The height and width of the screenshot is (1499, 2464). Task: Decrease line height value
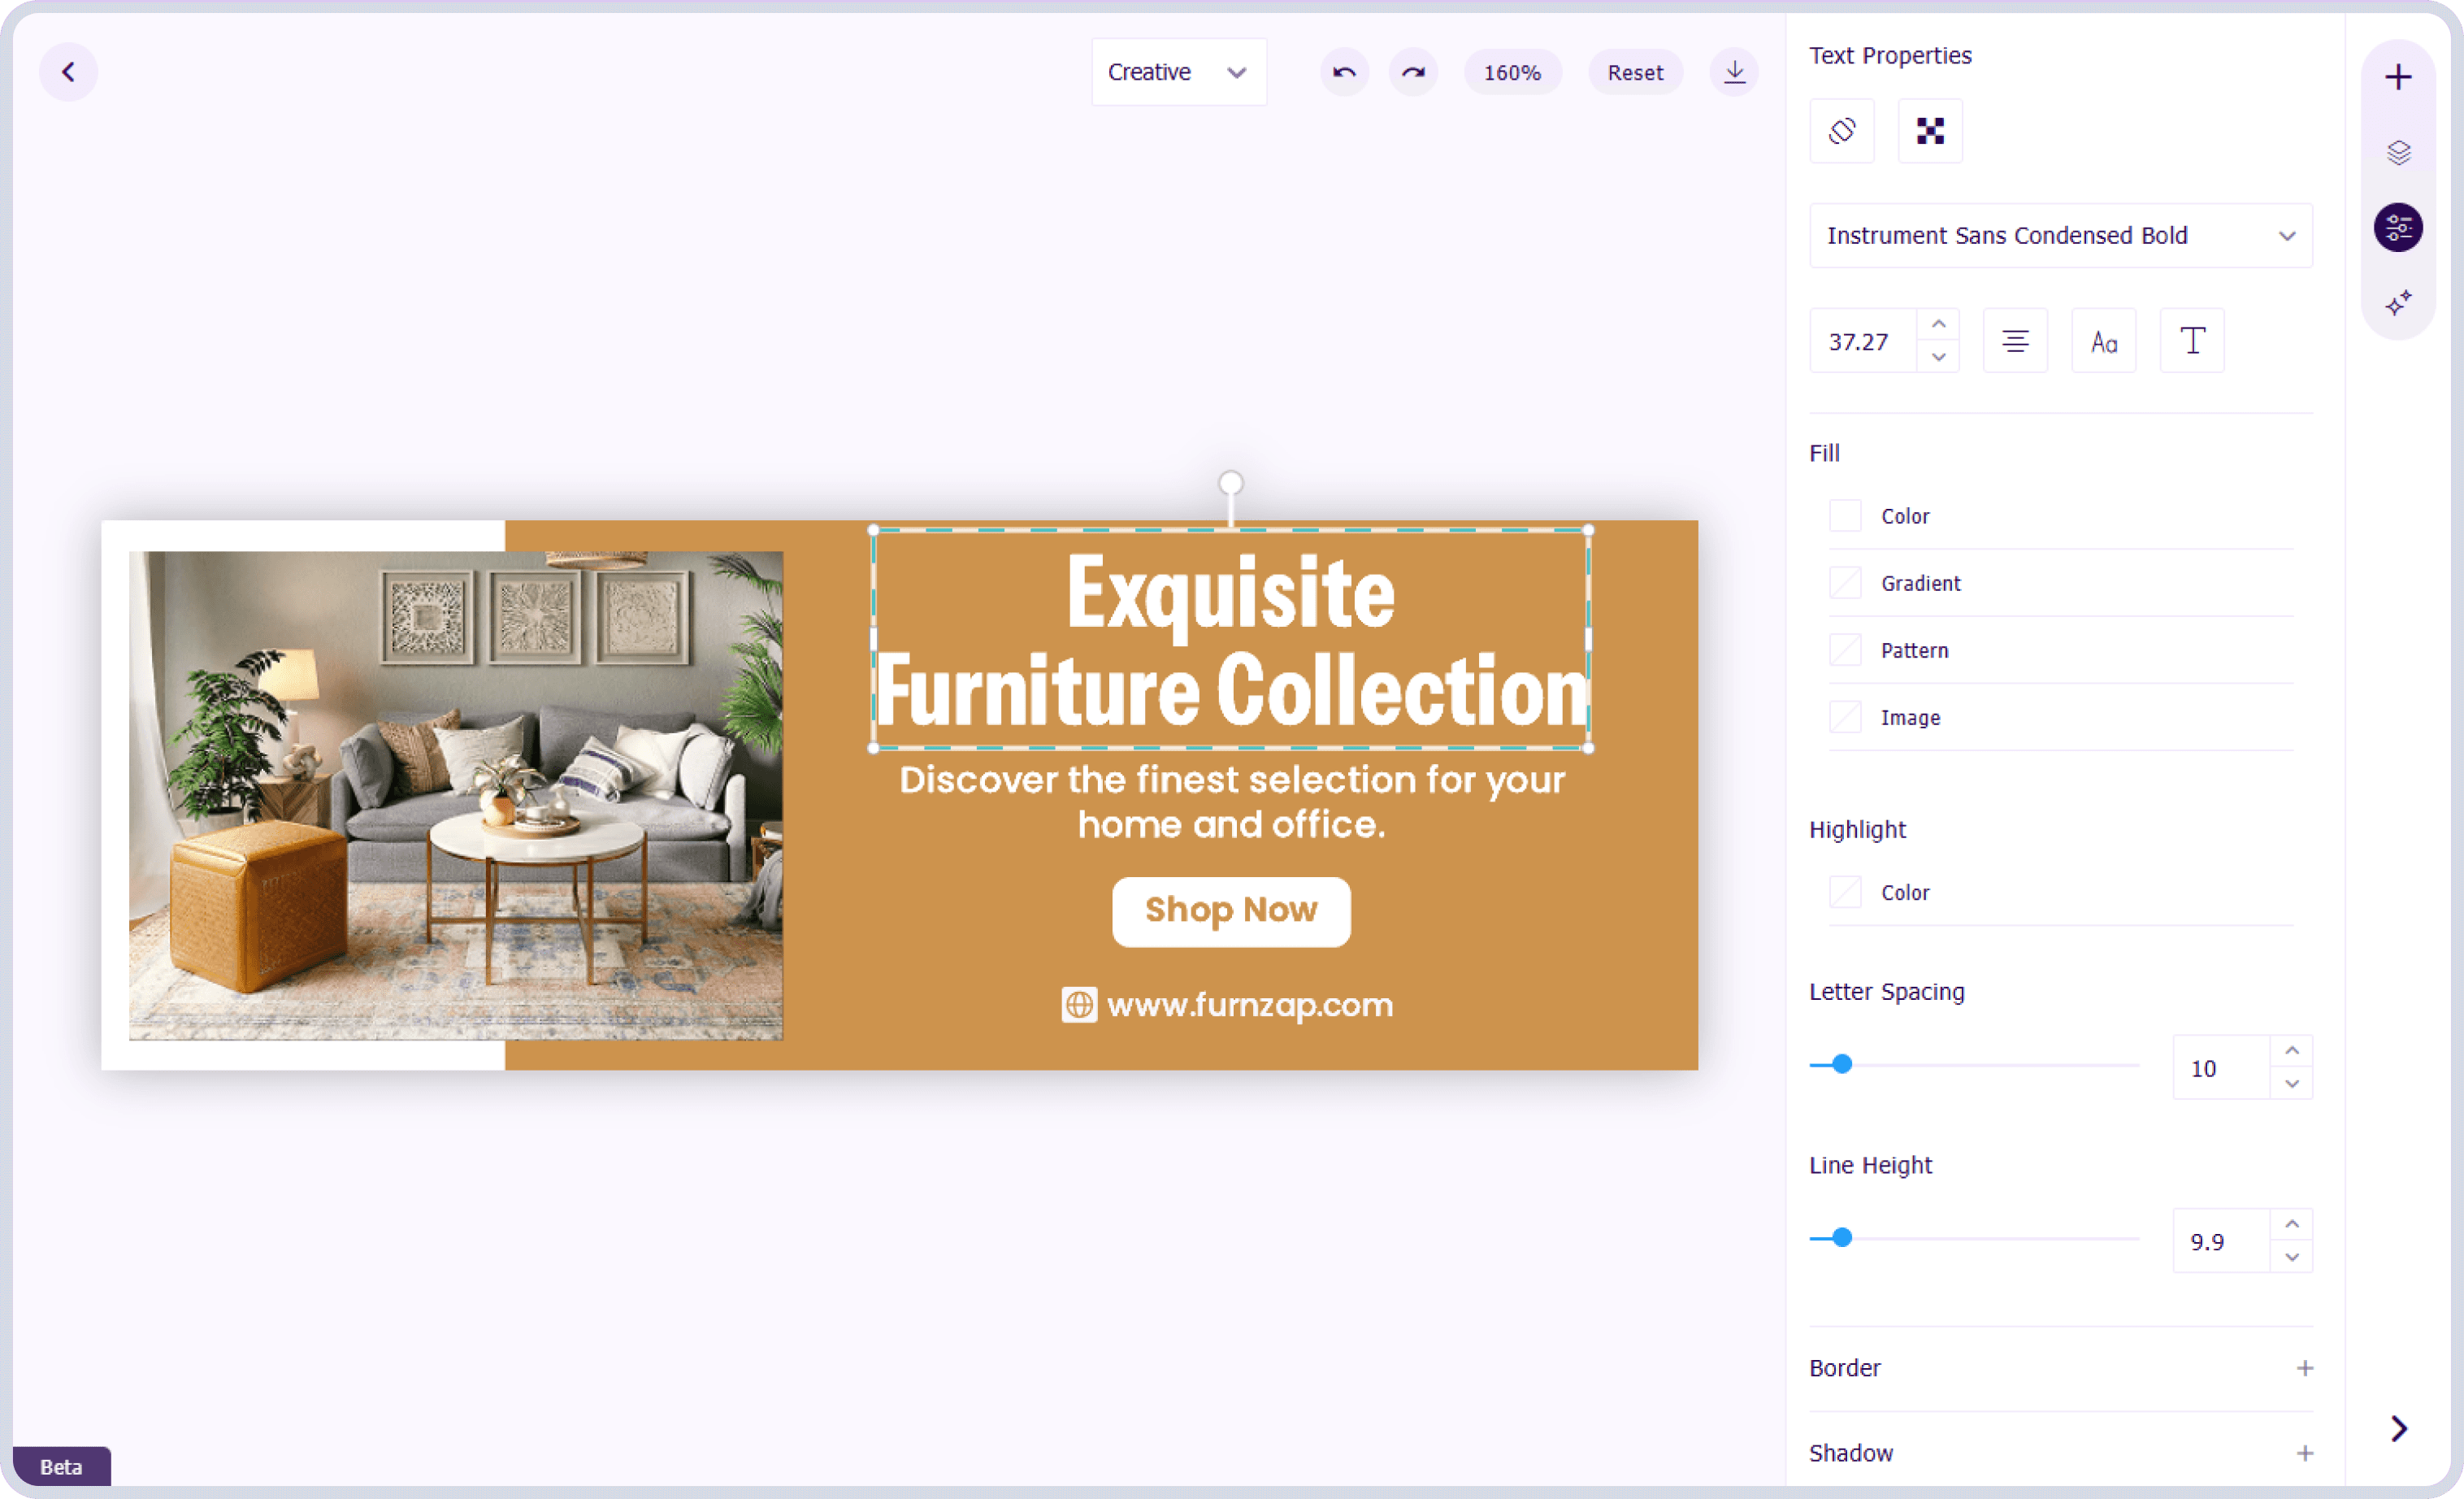click(2291, 1257)
